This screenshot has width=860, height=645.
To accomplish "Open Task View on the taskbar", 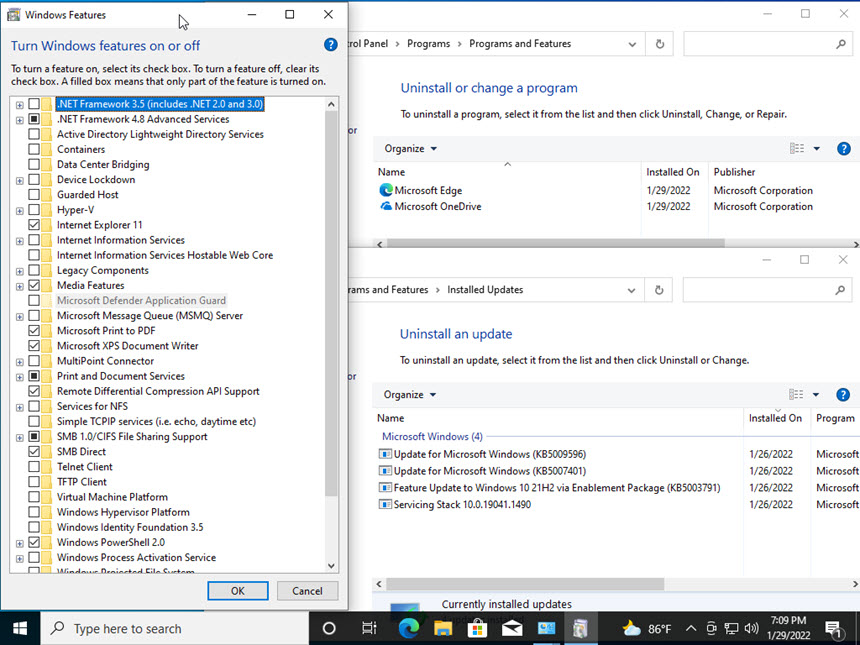I will coord(369,629).
